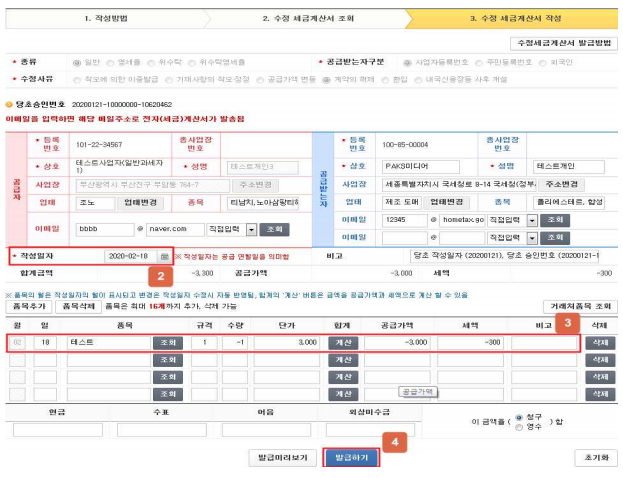Select 기재사항의 착오정정 reason
Viewport: 623px width, 478px height.
(169, 80)
